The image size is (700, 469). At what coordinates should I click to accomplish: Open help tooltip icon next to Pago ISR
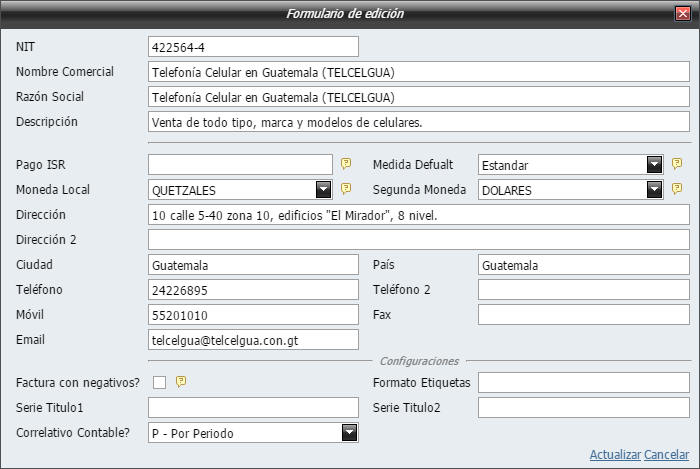(x=346, y=164)
